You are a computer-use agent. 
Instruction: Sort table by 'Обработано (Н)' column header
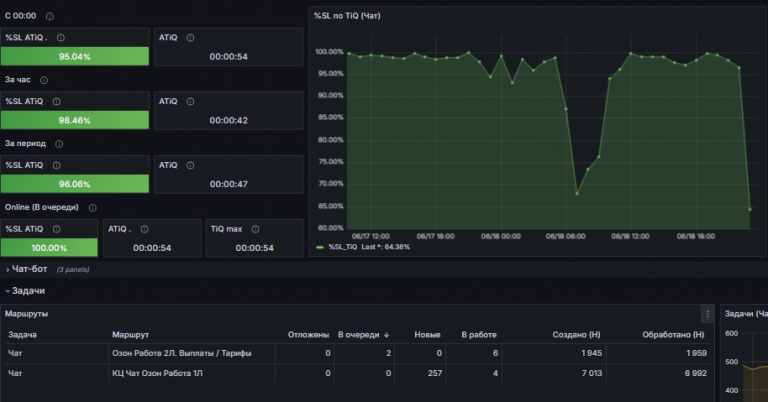(x=673, y=335)
